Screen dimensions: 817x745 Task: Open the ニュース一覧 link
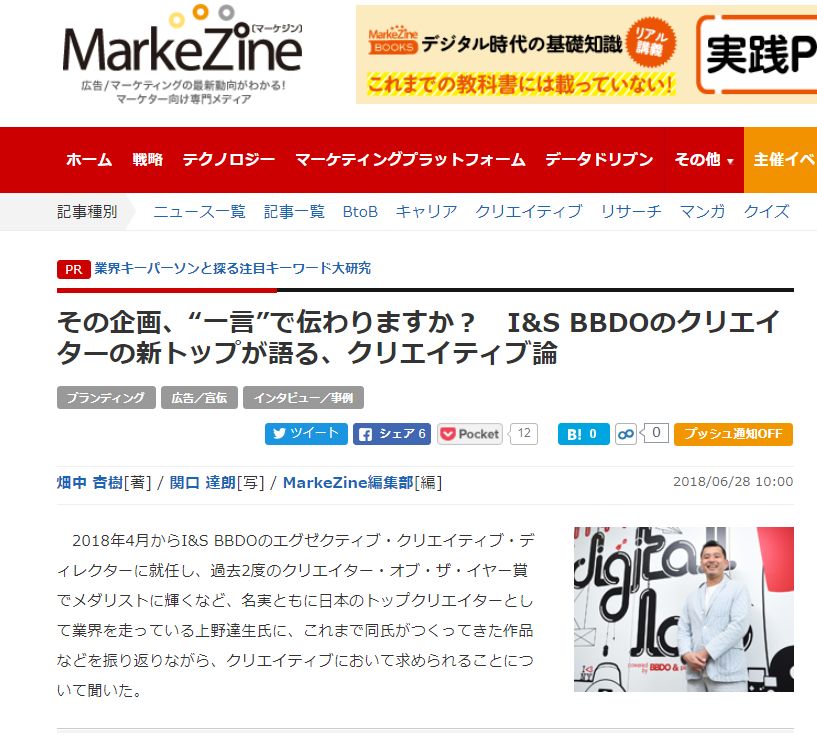(199, 212)
